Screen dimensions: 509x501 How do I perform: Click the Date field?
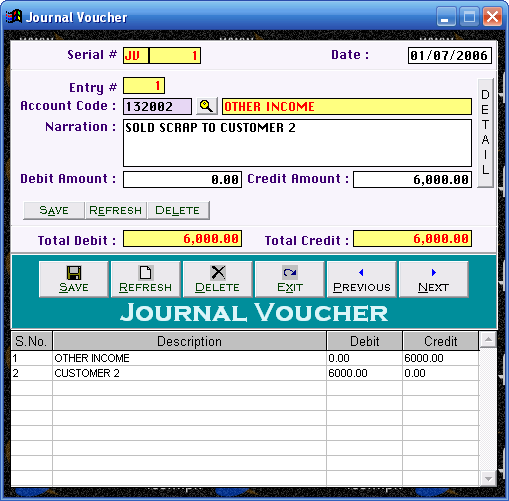pyautogui.click(x=450, y=55)
